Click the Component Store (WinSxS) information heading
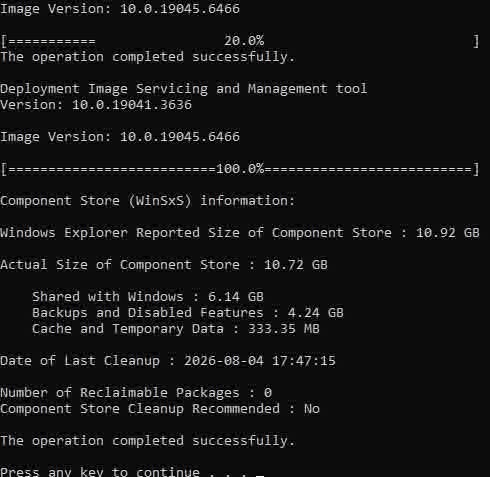The width and height of the screenshot is (490, 477). coord(148,201)
